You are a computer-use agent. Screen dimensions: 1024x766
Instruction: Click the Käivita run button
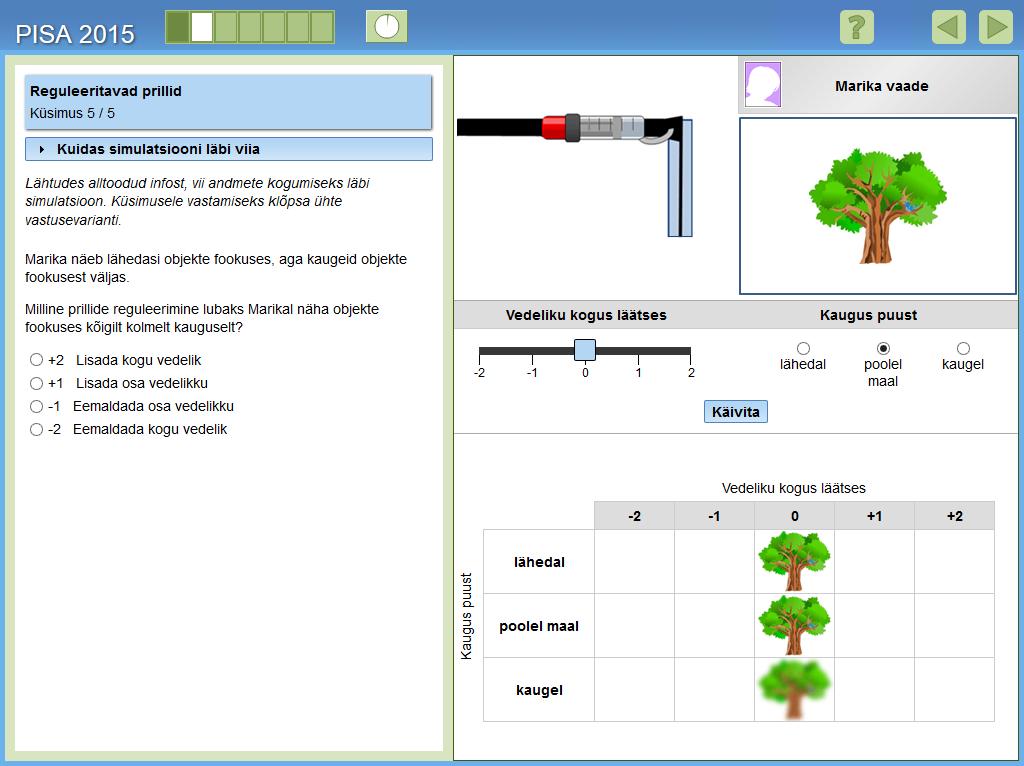pos(735,412)
